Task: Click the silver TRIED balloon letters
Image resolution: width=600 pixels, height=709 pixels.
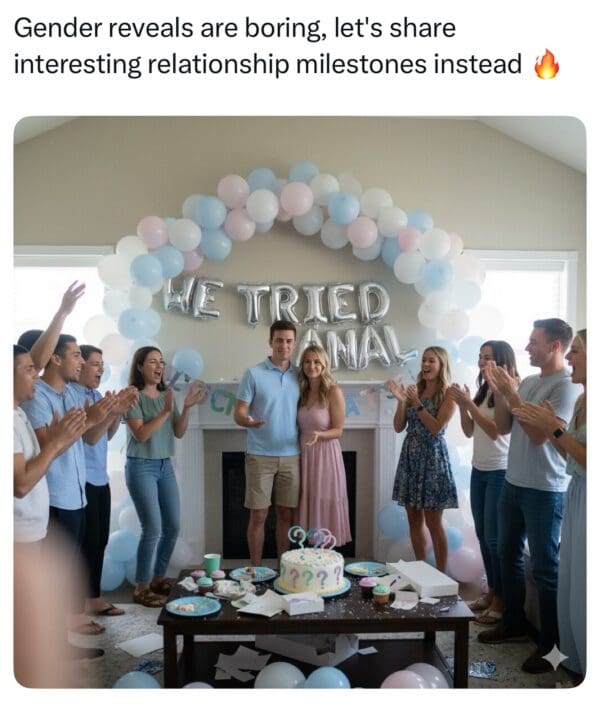Action: click(x=313, y=303)
